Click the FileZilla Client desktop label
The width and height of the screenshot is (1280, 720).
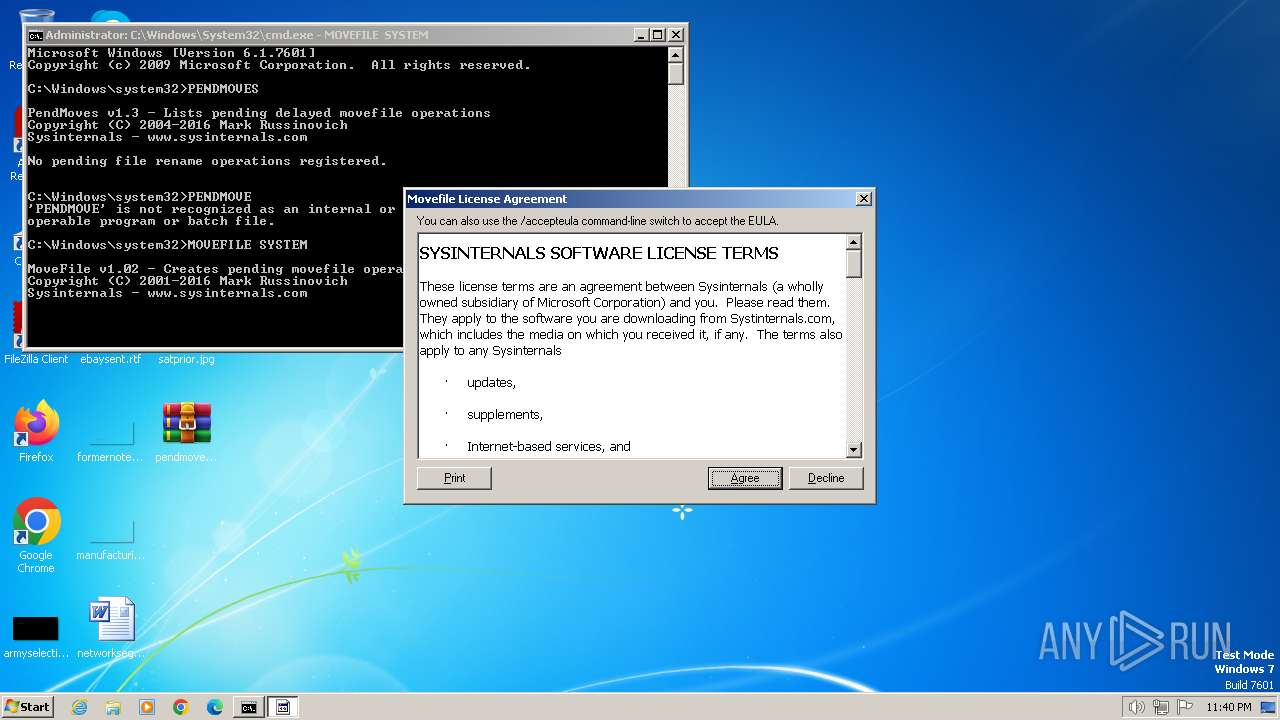click(36, 359)
